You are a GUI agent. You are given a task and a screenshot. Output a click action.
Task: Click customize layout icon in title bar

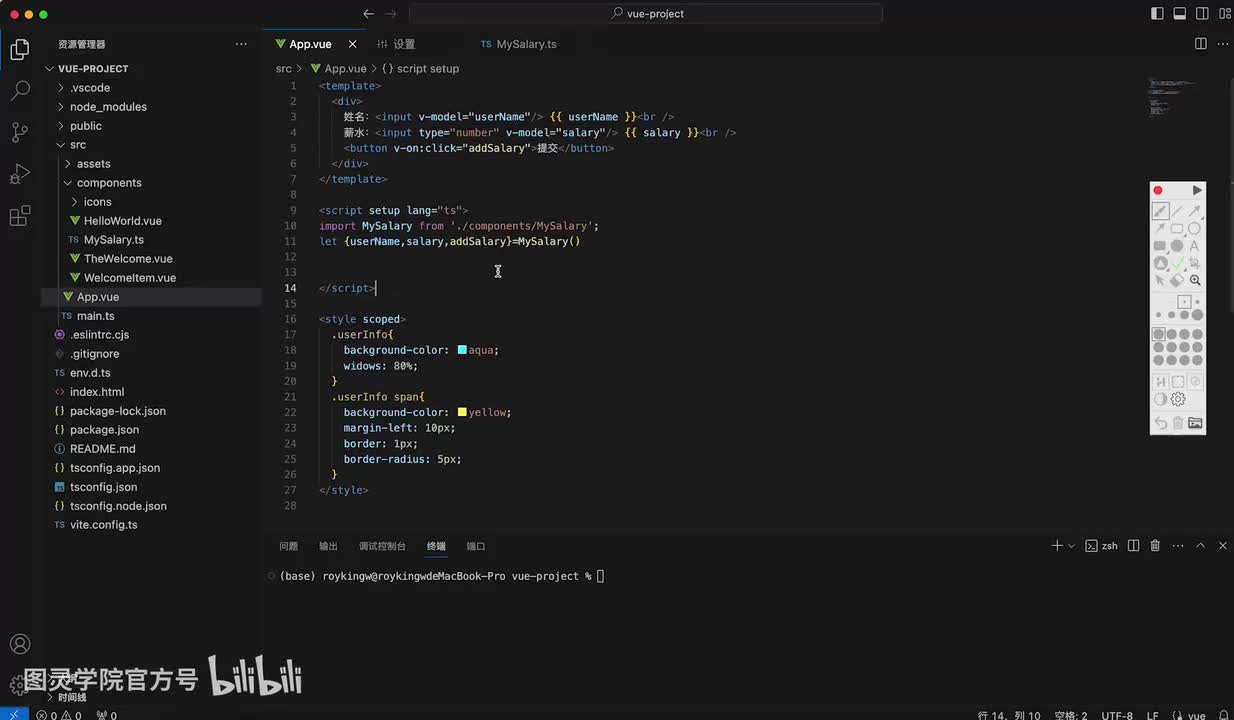click(1224, 14)
